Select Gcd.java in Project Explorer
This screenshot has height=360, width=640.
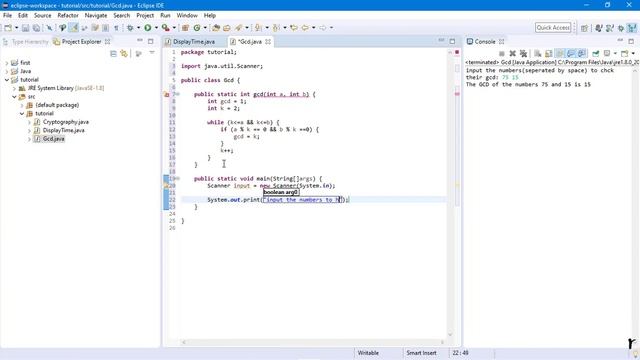click(x=53, y=139)
